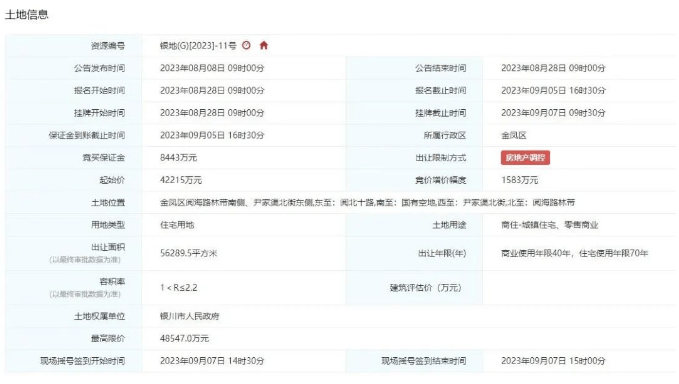
Task: Click the 现场摇号签到结束时间 value 15时00分
Action: pyautogui.click(x=553, y=361)
